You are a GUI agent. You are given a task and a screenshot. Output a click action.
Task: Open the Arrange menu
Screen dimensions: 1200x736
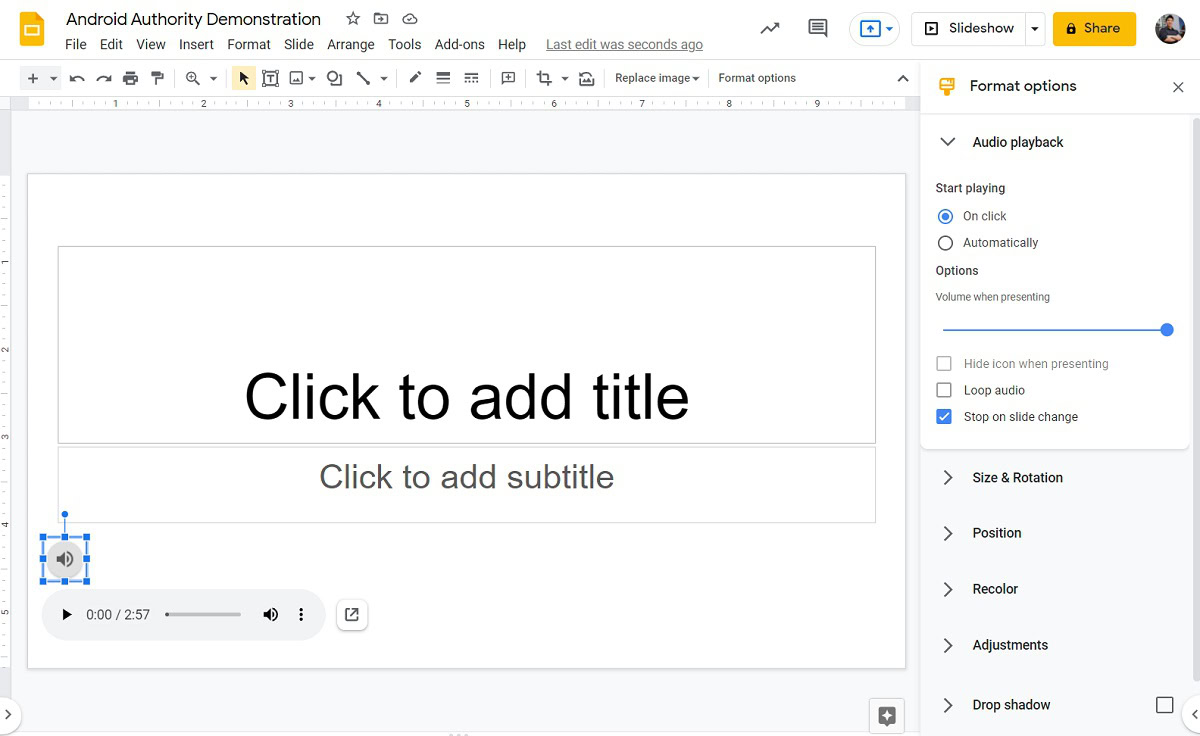coord(351,44)
